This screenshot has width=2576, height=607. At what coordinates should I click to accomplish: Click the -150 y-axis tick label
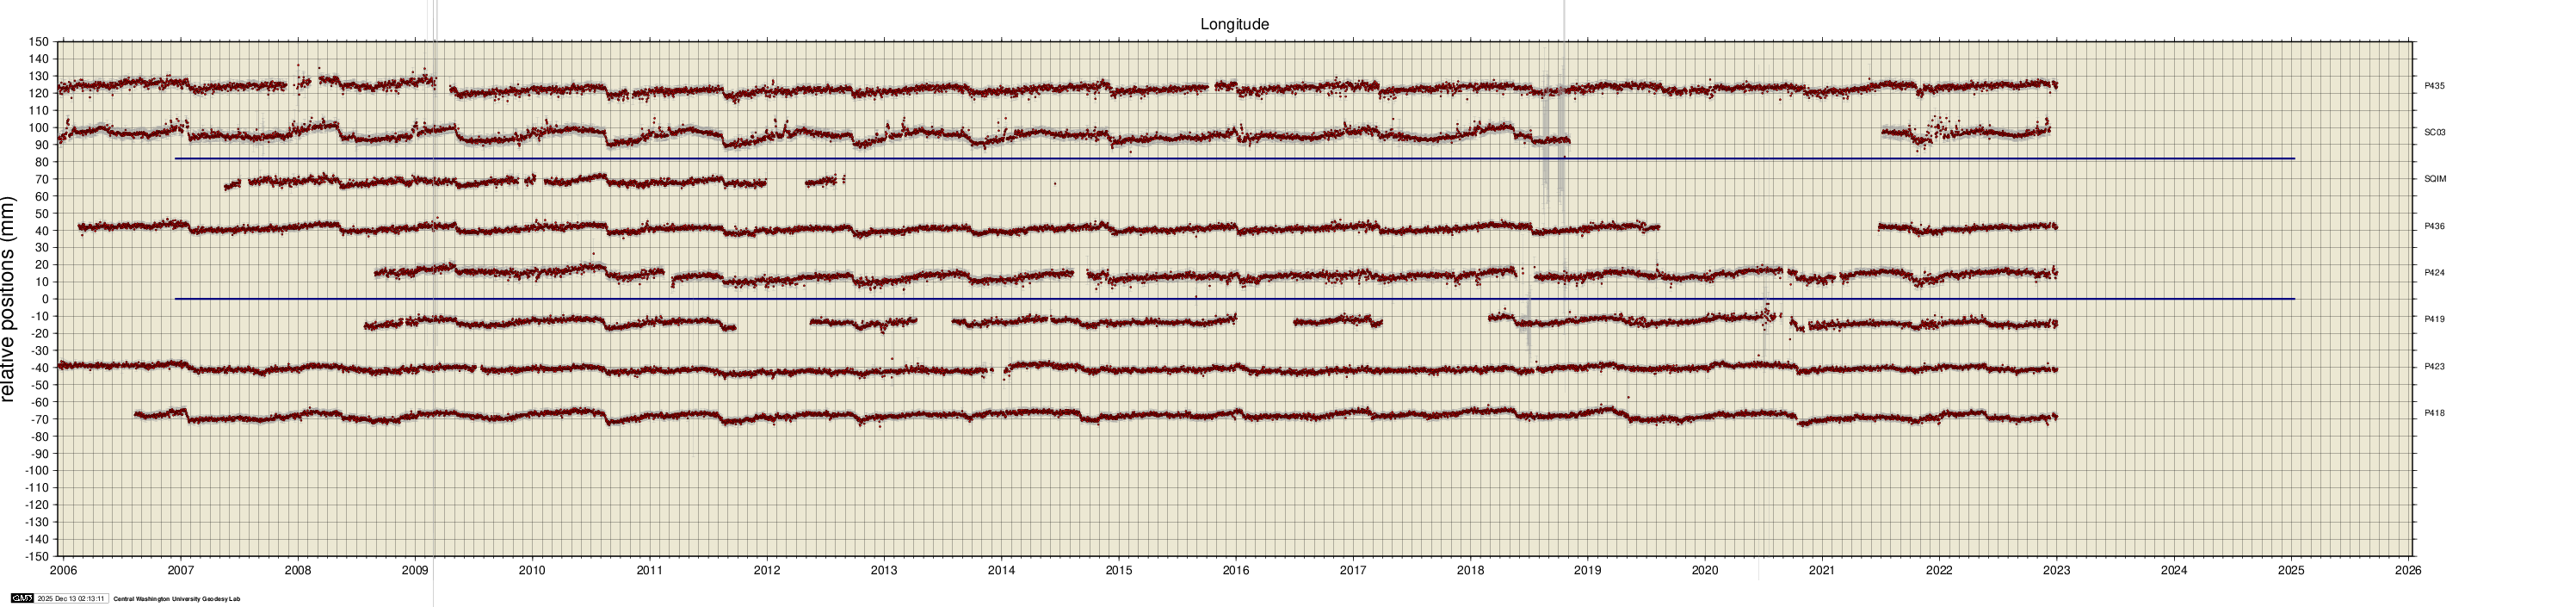(x=36, y=556)
